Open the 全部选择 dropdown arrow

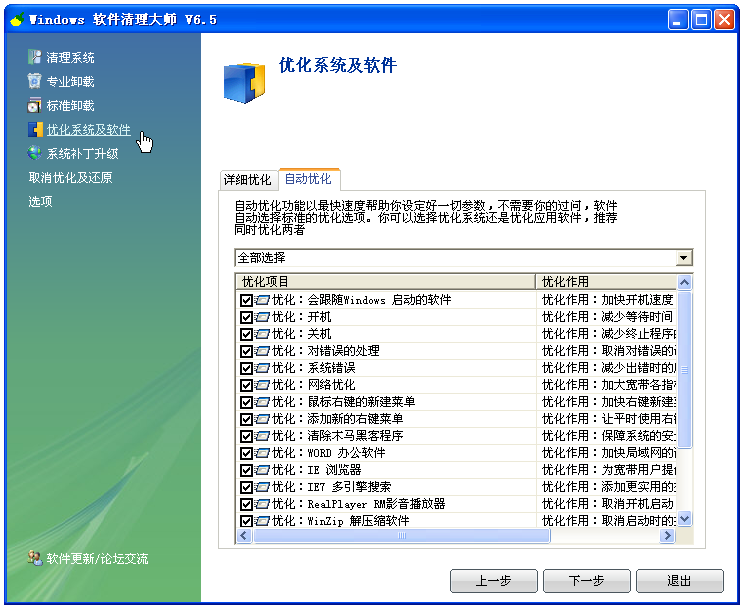[x=683, y=258]
